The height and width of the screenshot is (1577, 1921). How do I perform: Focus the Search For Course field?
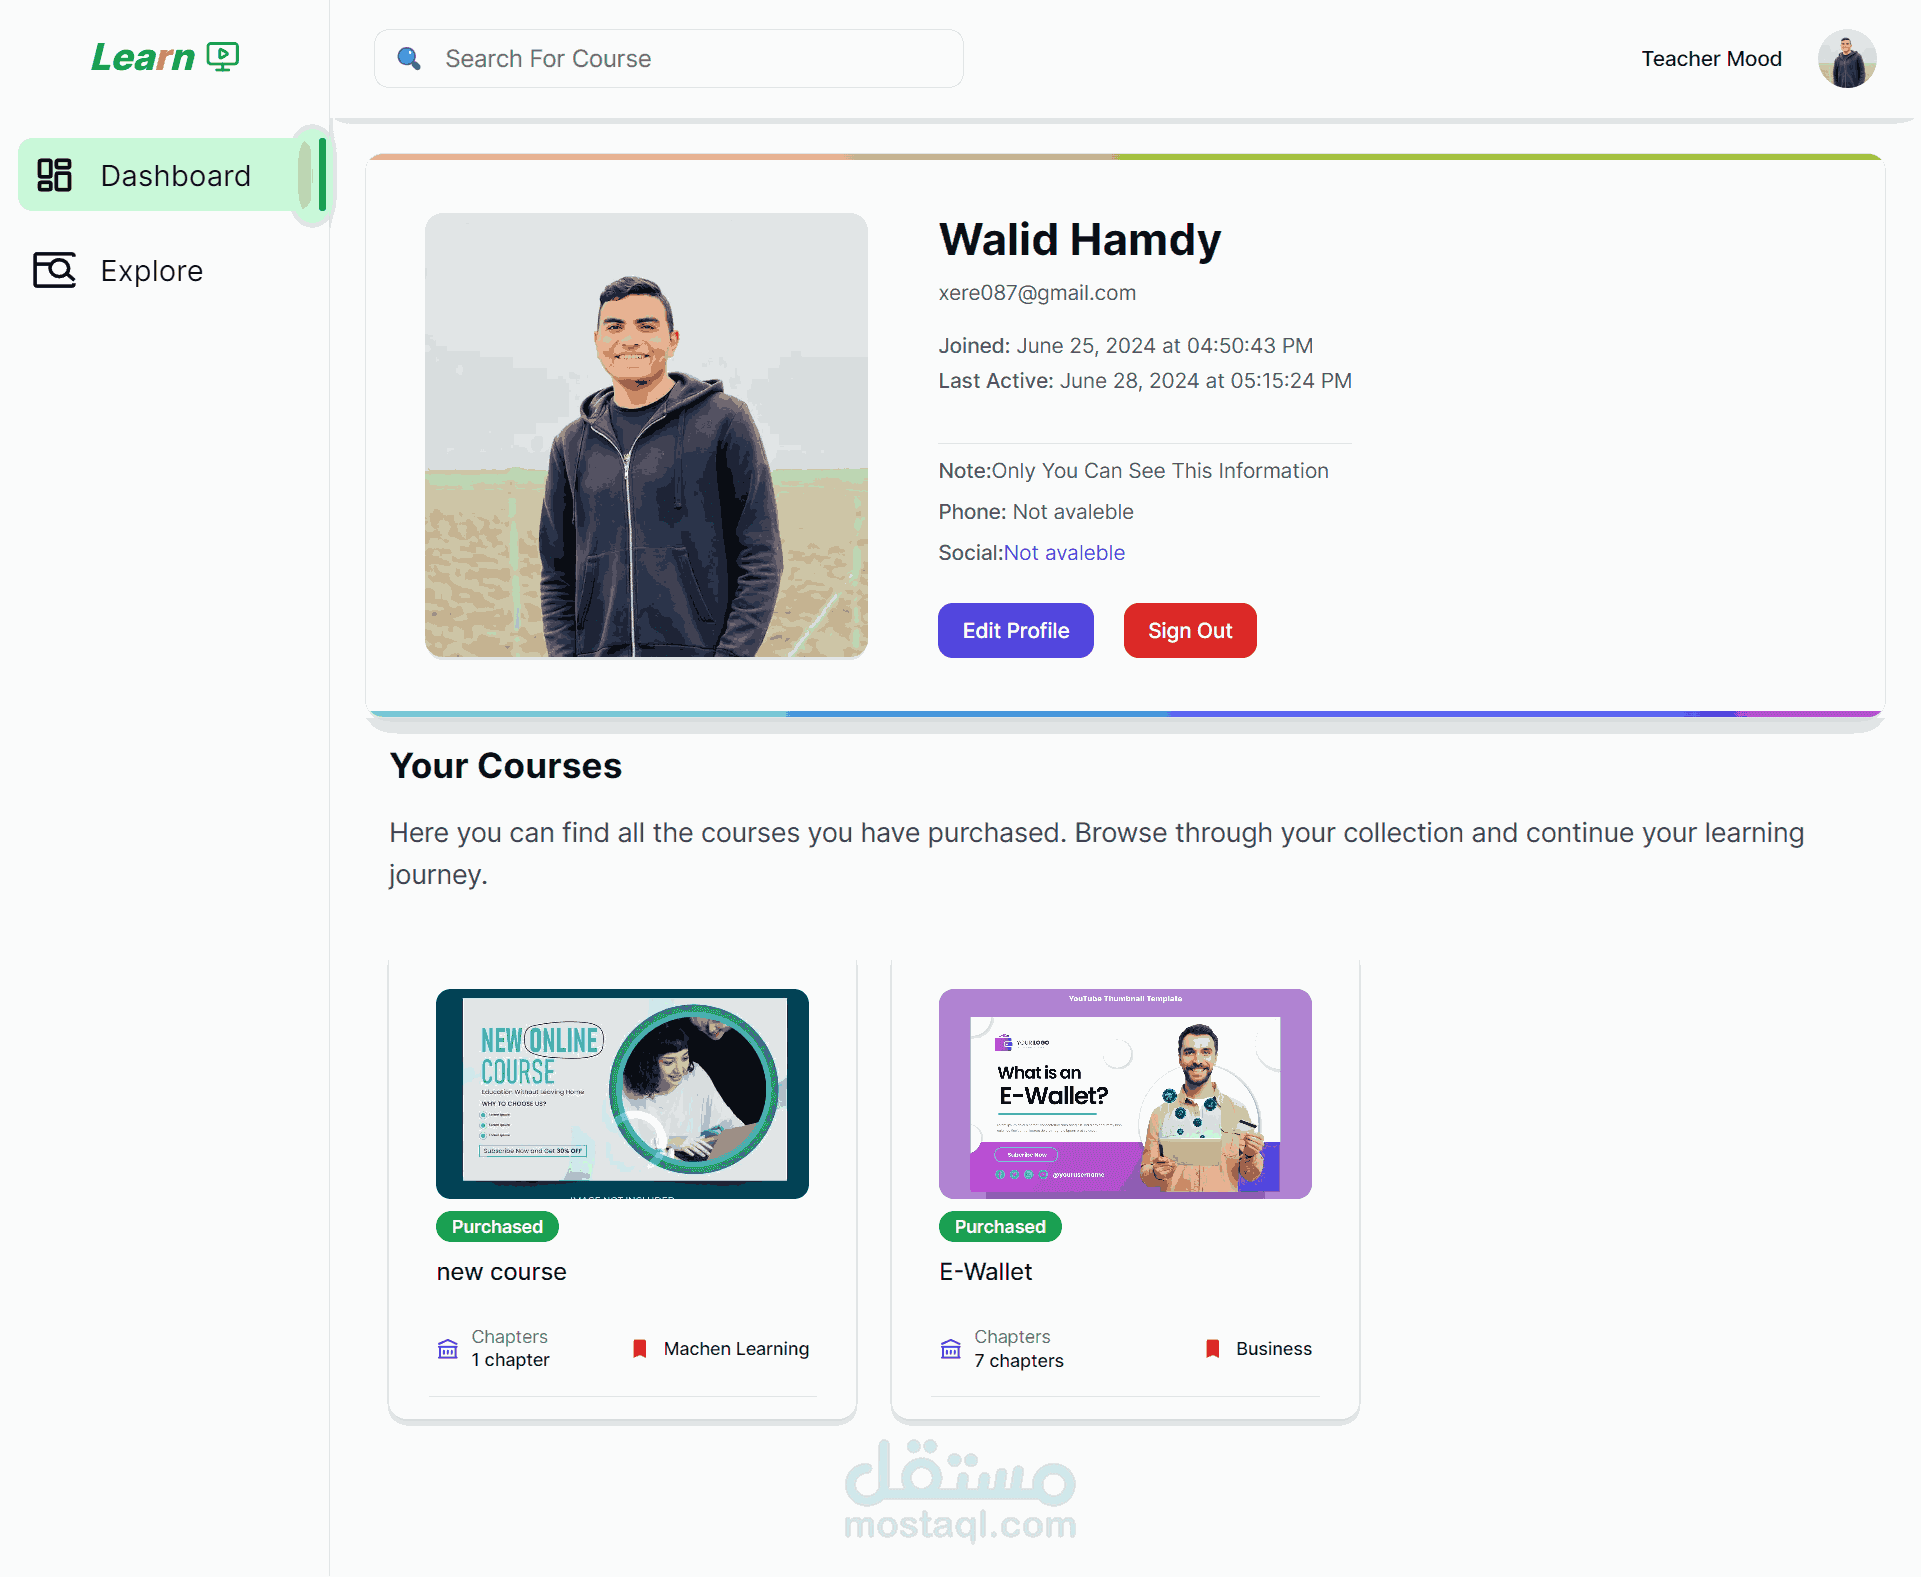tap(668, 58)
